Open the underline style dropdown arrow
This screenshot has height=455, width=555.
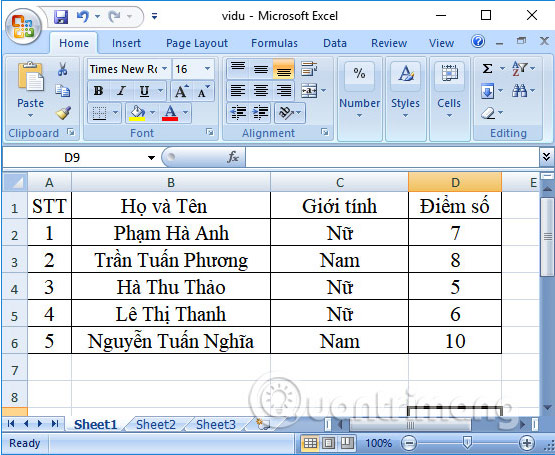point(160,91)
